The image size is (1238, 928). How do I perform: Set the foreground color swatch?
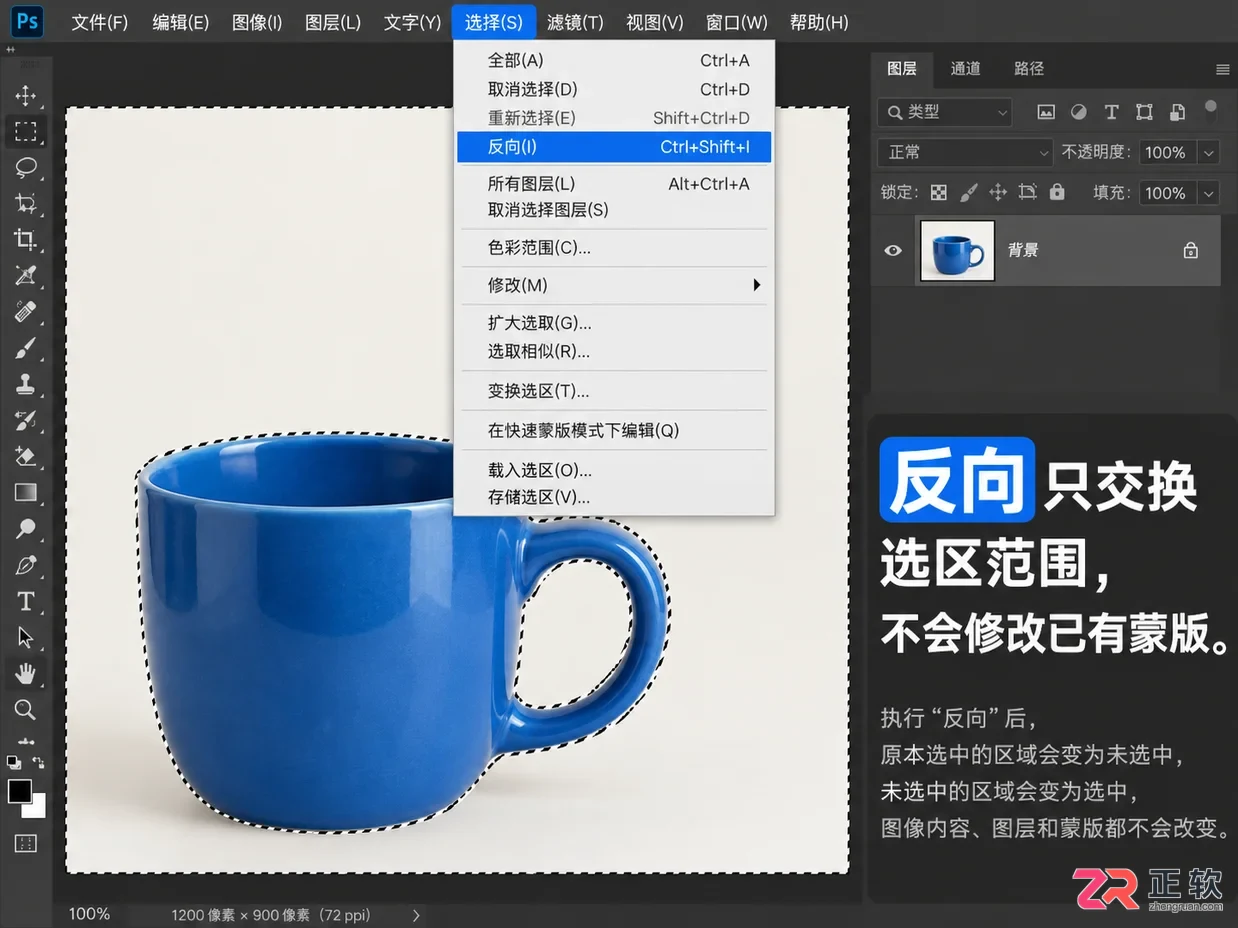[x=18, y=790]
